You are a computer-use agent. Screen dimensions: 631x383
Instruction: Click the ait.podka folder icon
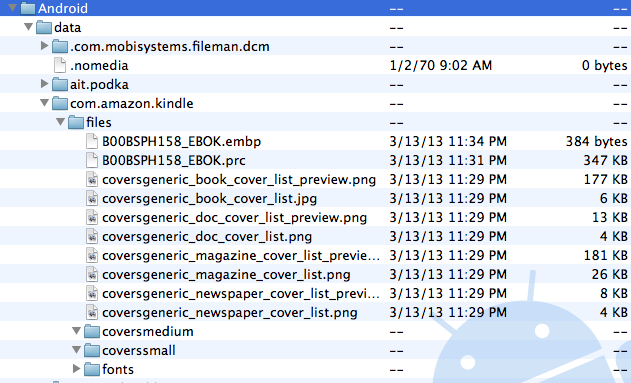60,84
